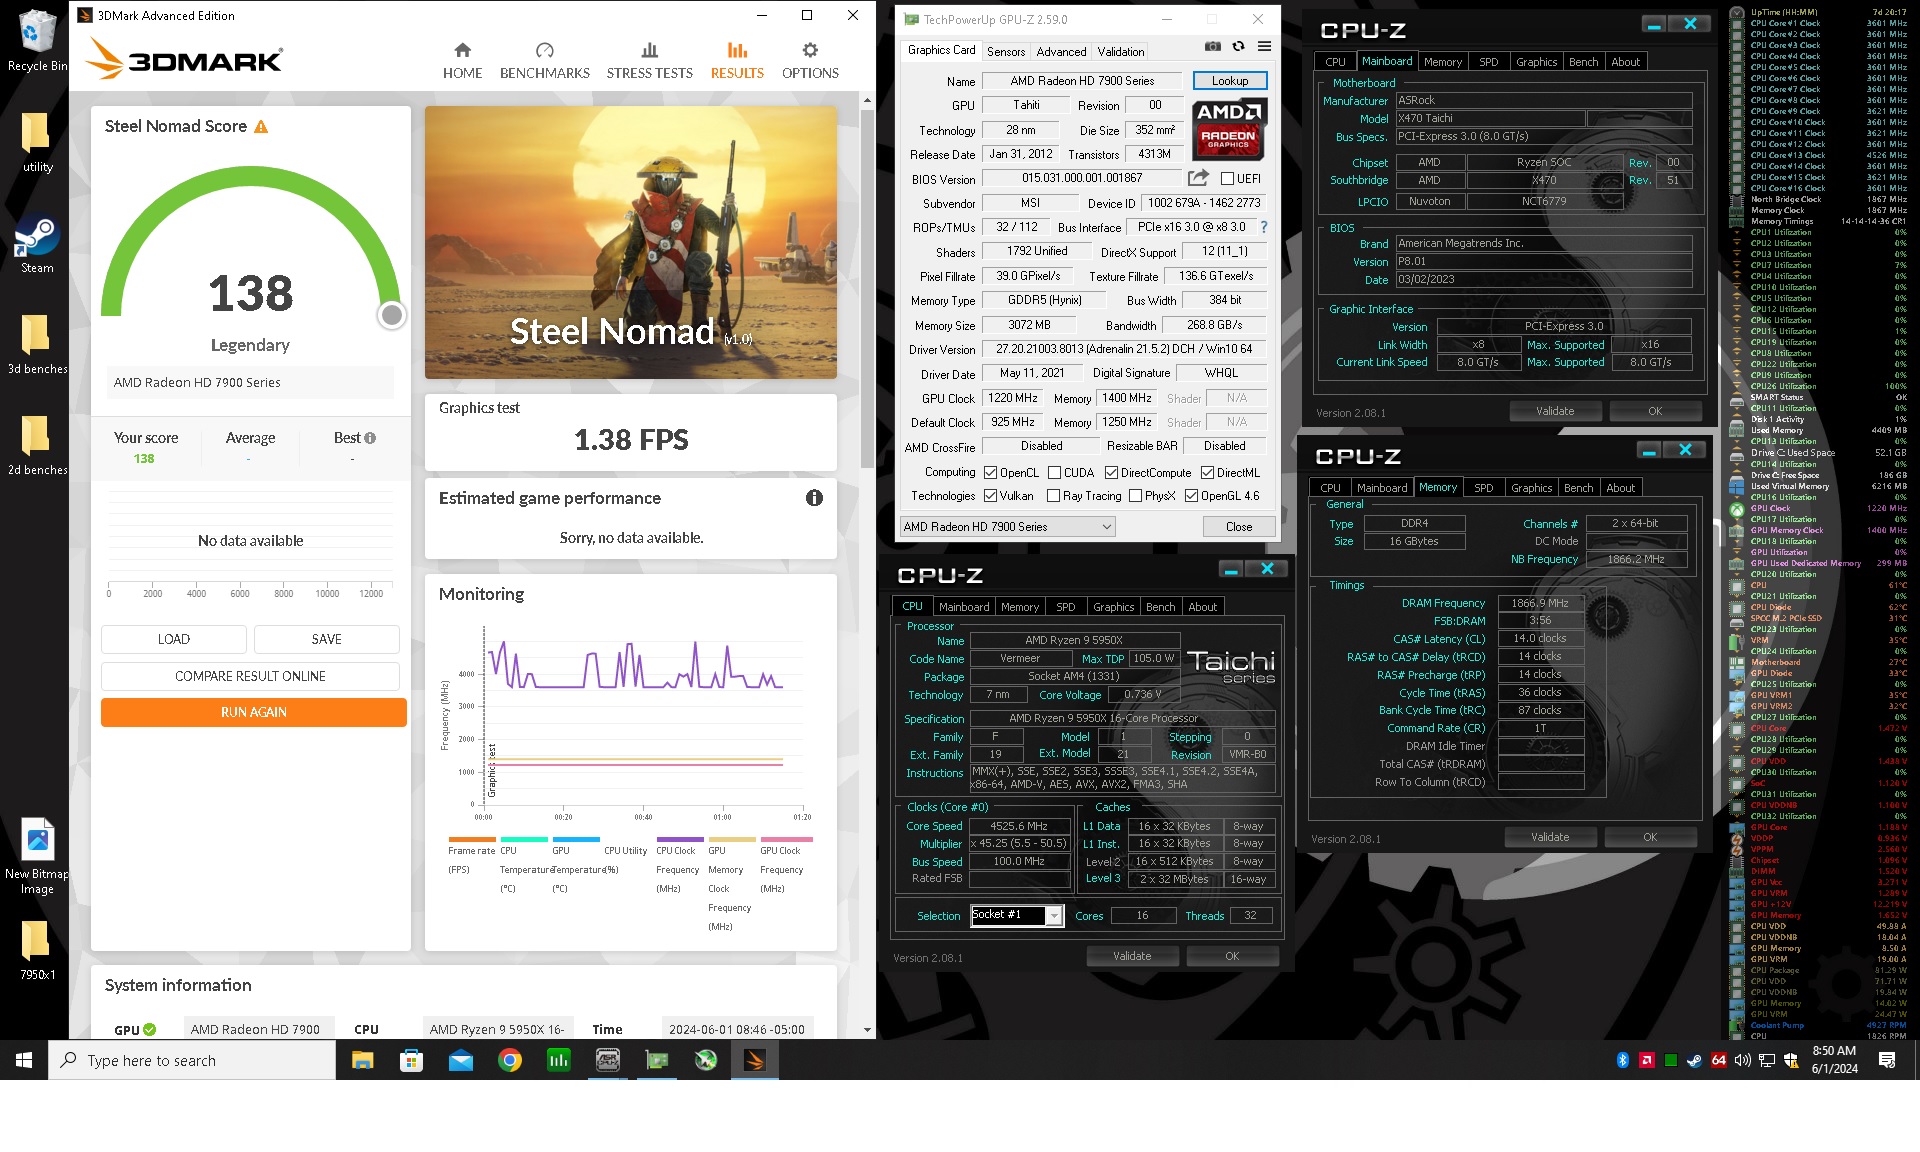Switch to the Advanced tab in GPU-Z

(x=1061, y=52)
